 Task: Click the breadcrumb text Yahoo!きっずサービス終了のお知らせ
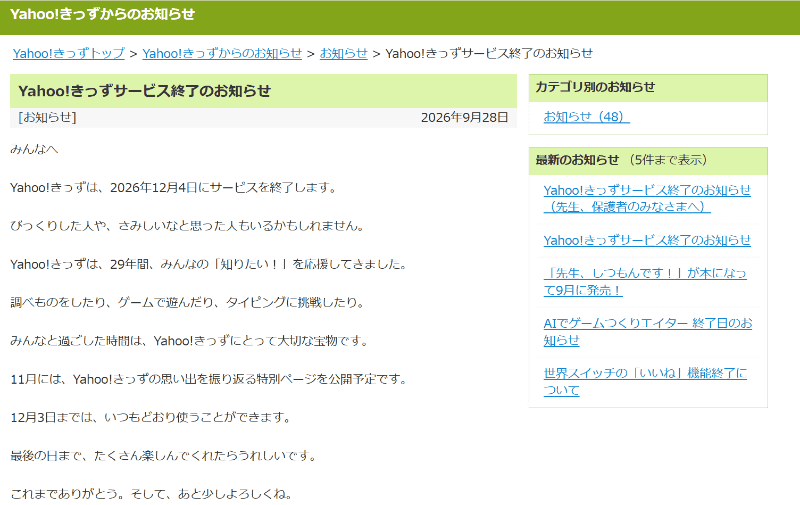(489, 54)
